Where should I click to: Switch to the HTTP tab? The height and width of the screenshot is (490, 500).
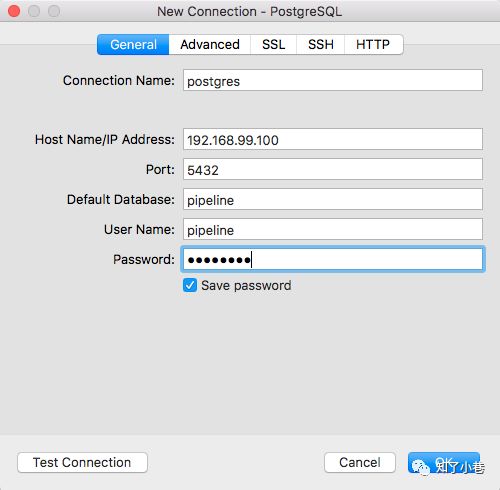click(373, 44)
